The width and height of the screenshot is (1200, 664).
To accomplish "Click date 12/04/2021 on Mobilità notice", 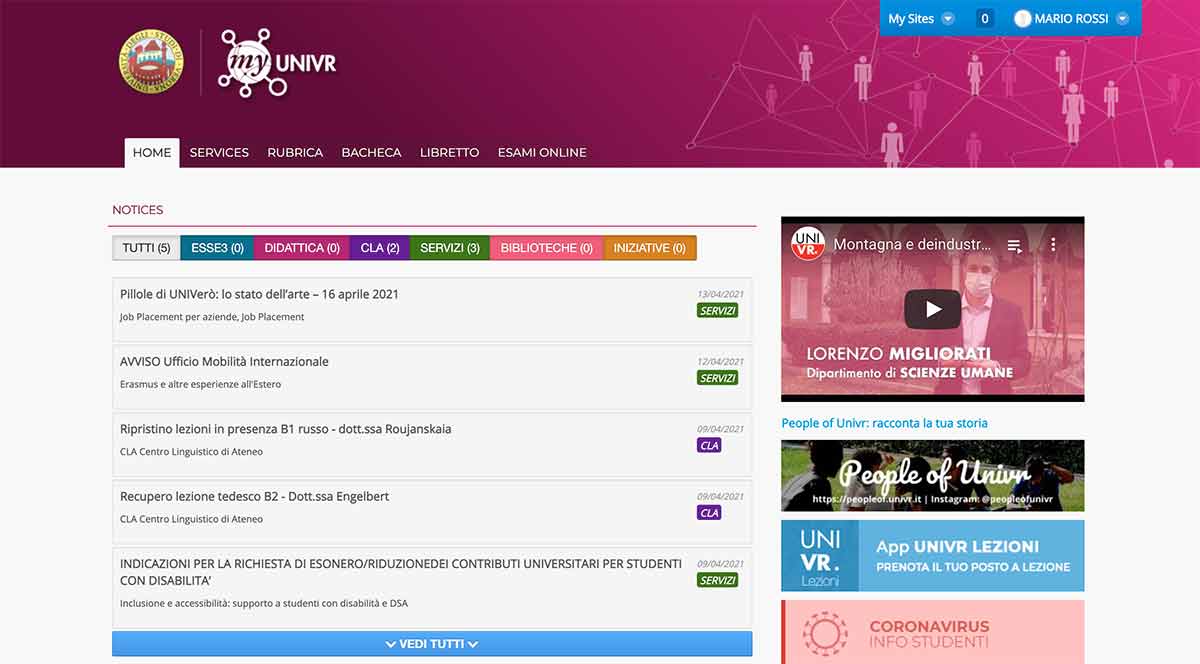I will click(720, 362).
